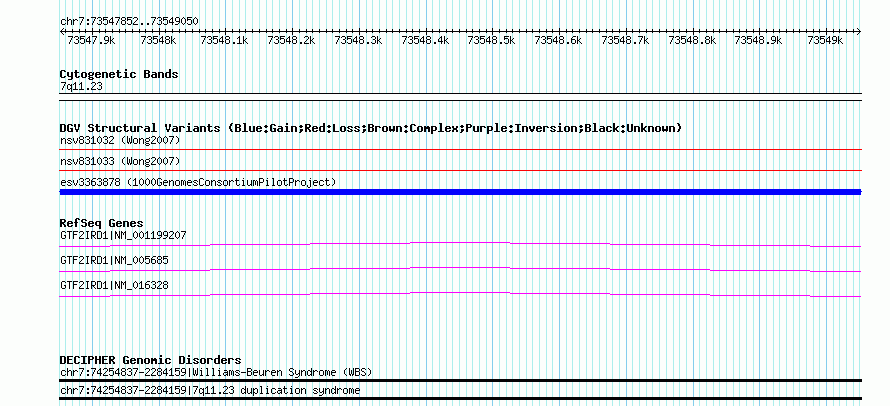The width and height of the screenshot is (890, 406).
Task: Click the 73548.8k ruler tick label
Action: [692, 40]
